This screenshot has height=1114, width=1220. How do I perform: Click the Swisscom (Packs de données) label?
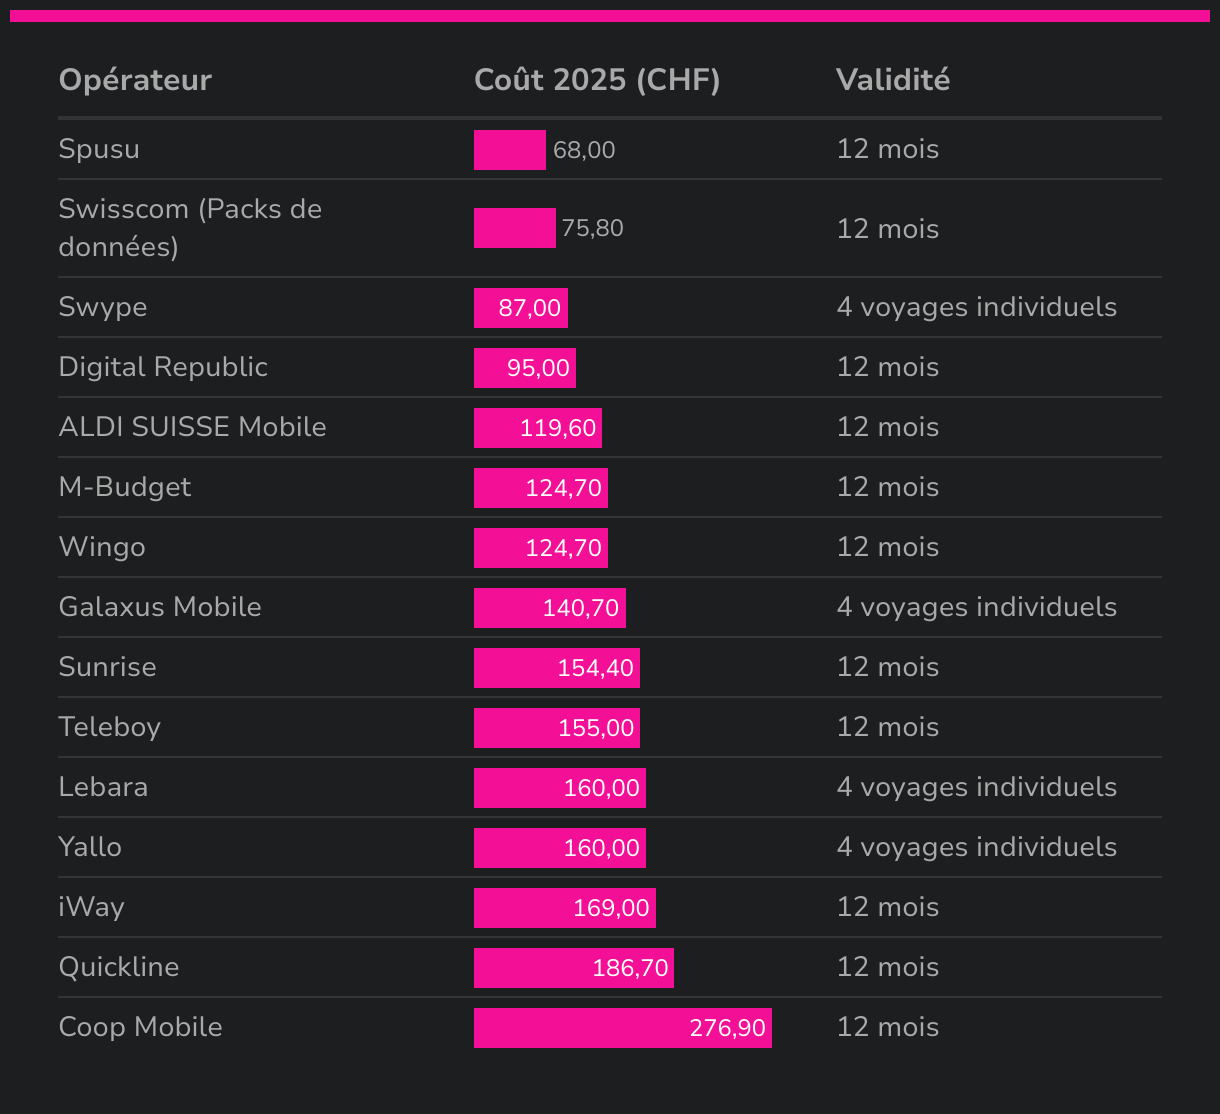point(190,228)
